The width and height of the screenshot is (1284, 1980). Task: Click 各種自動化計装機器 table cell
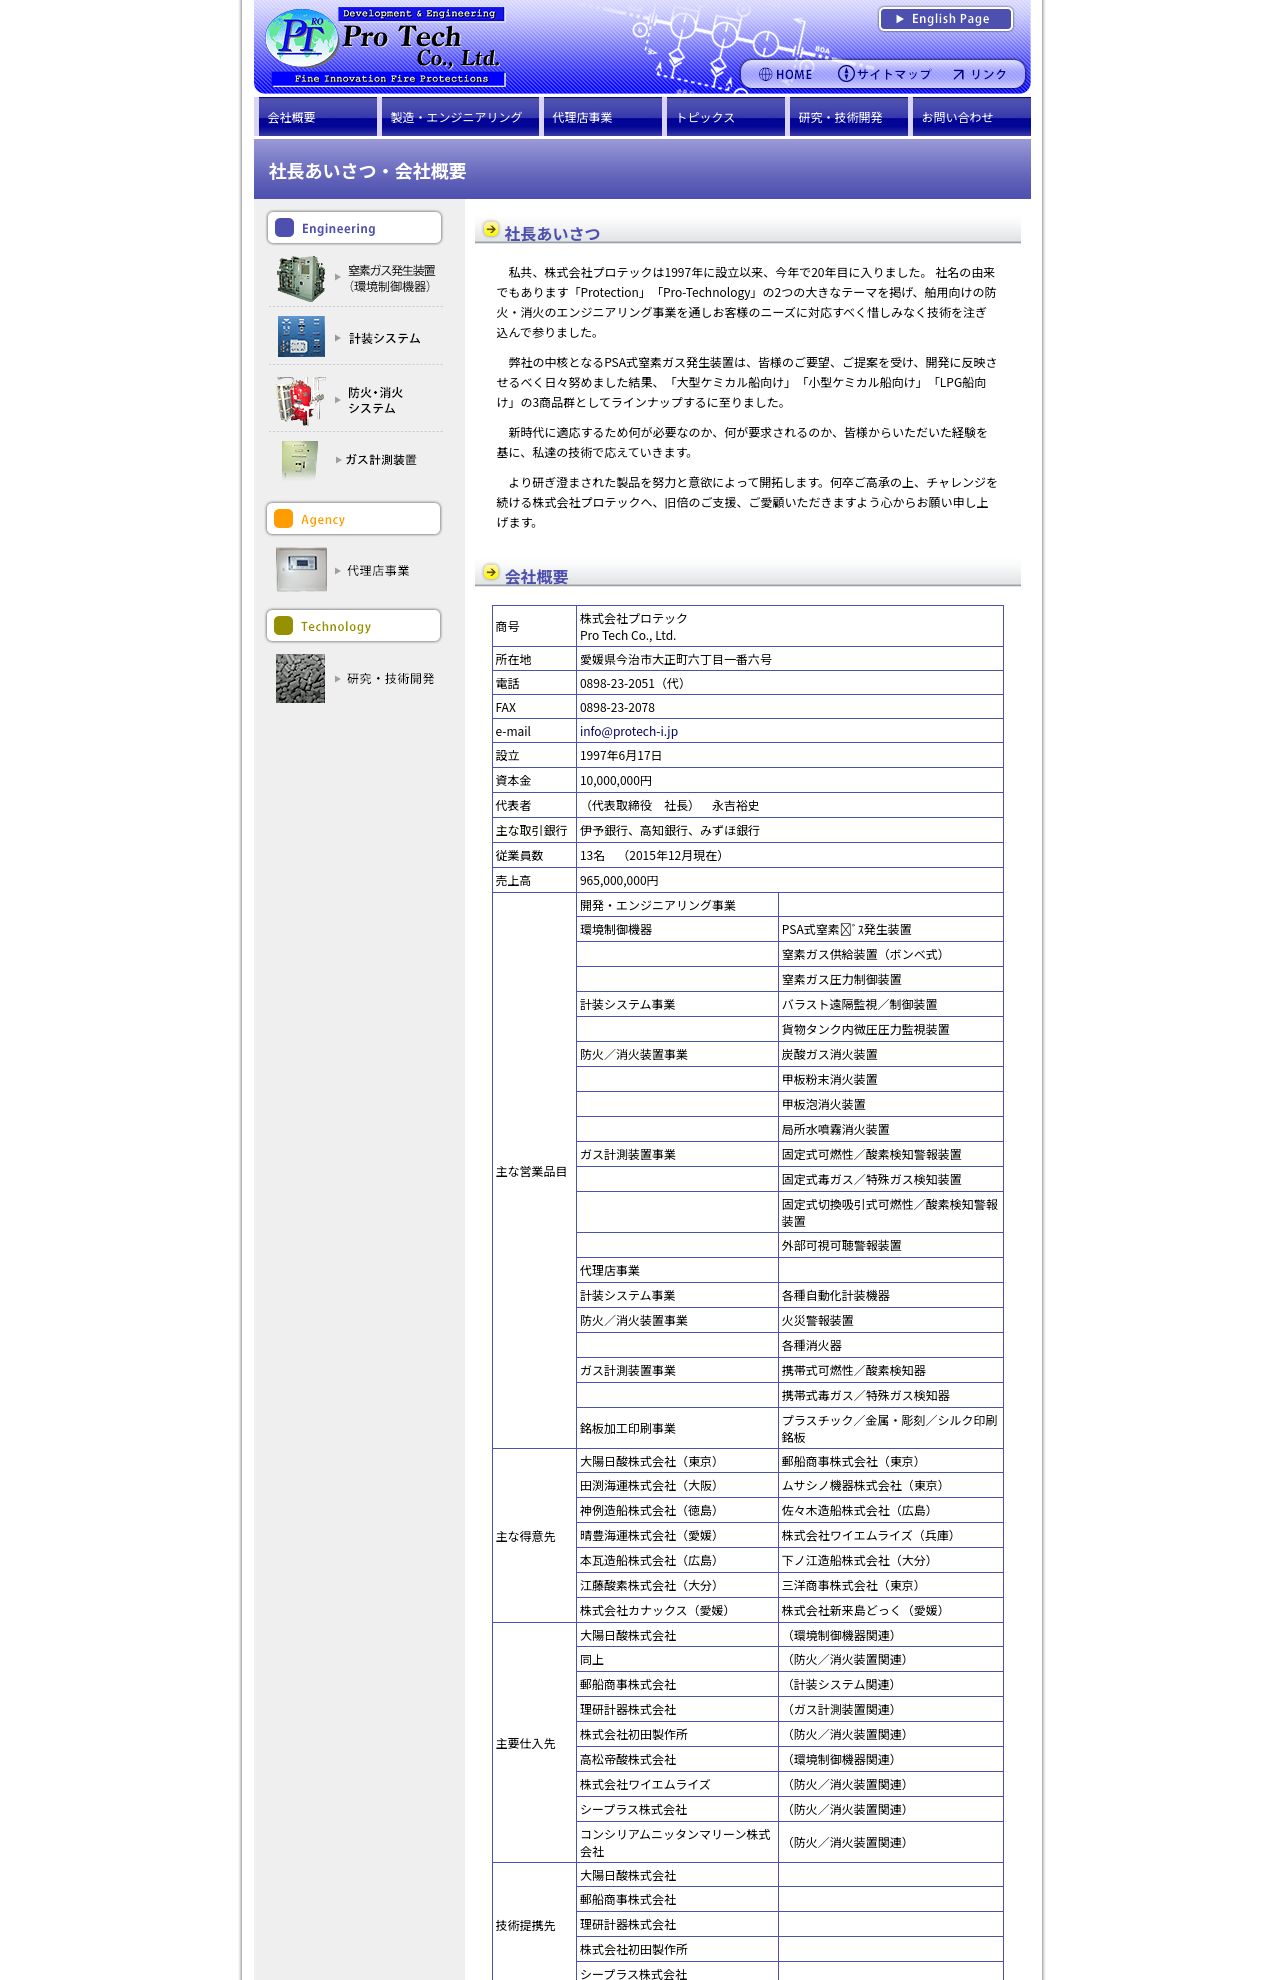(891, 1295)
